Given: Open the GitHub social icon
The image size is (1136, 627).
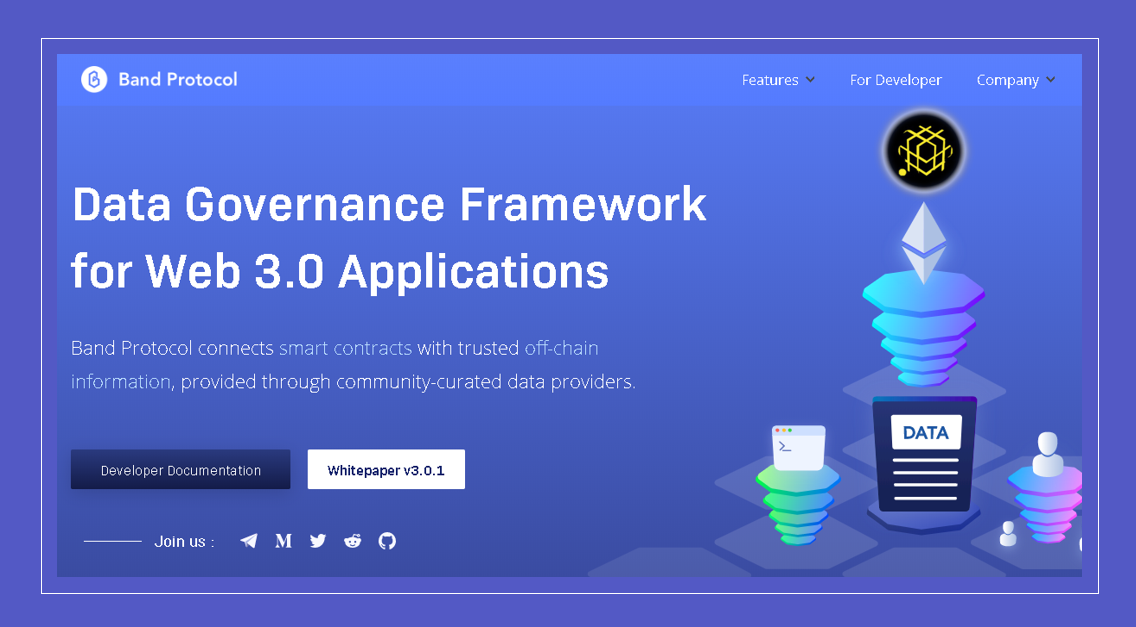Looking at the screenshot, I should pyautogui.click(x=388, y=541).
